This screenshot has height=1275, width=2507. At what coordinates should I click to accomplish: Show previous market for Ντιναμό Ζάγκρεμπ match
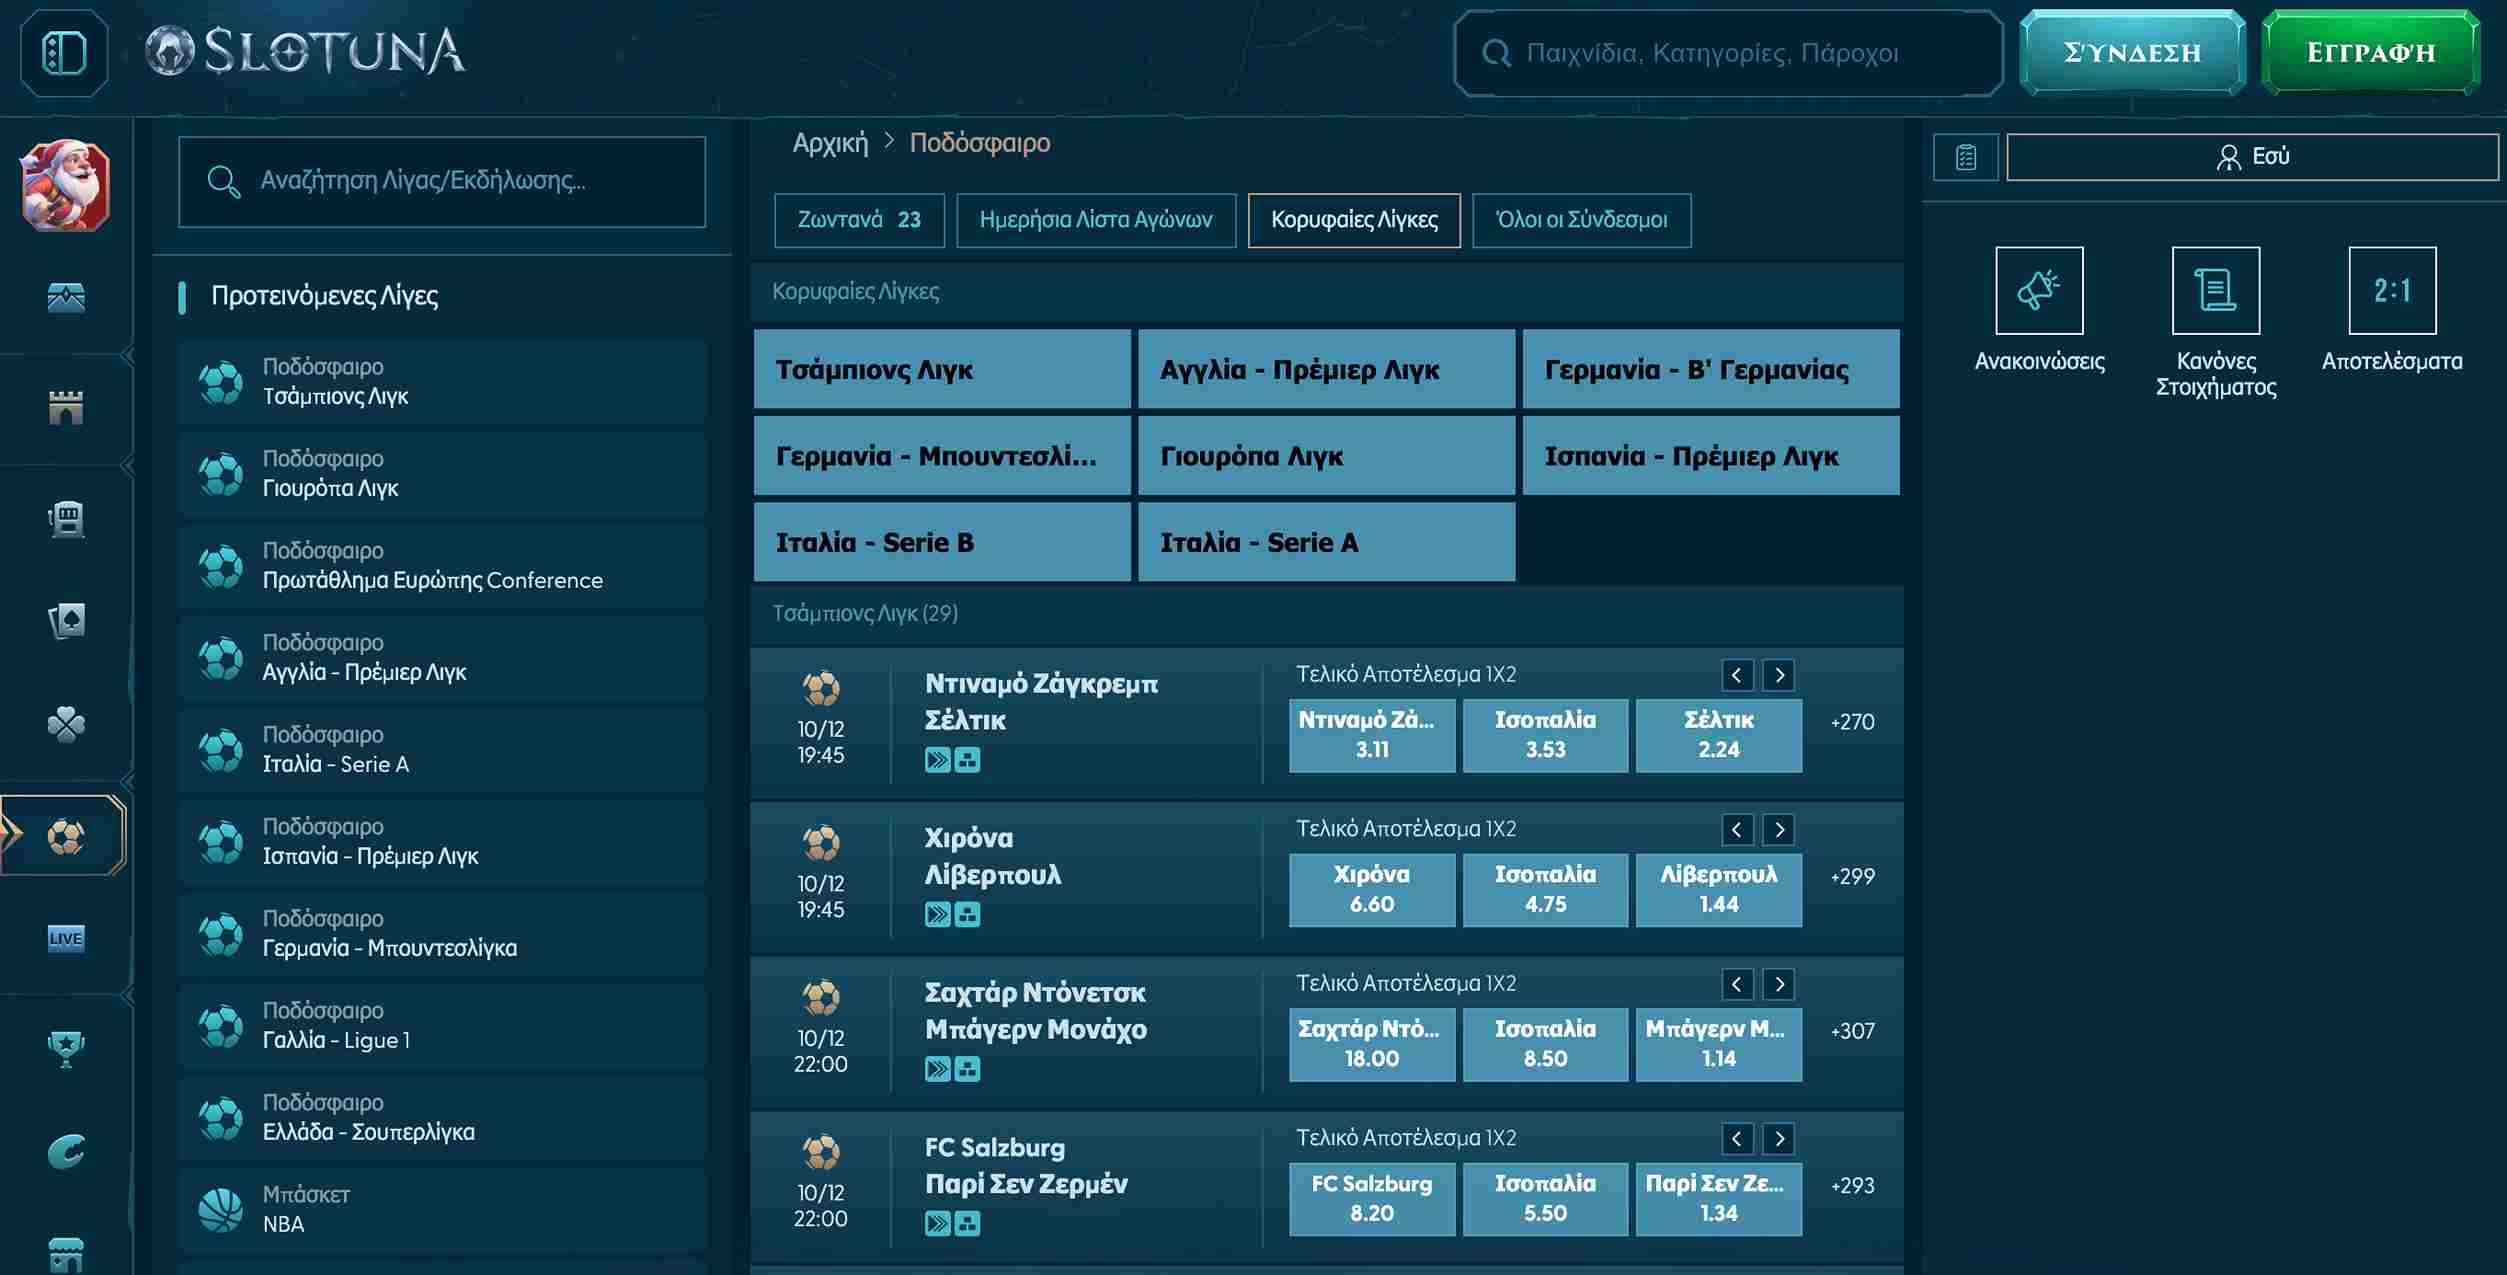click(1737, 675)
